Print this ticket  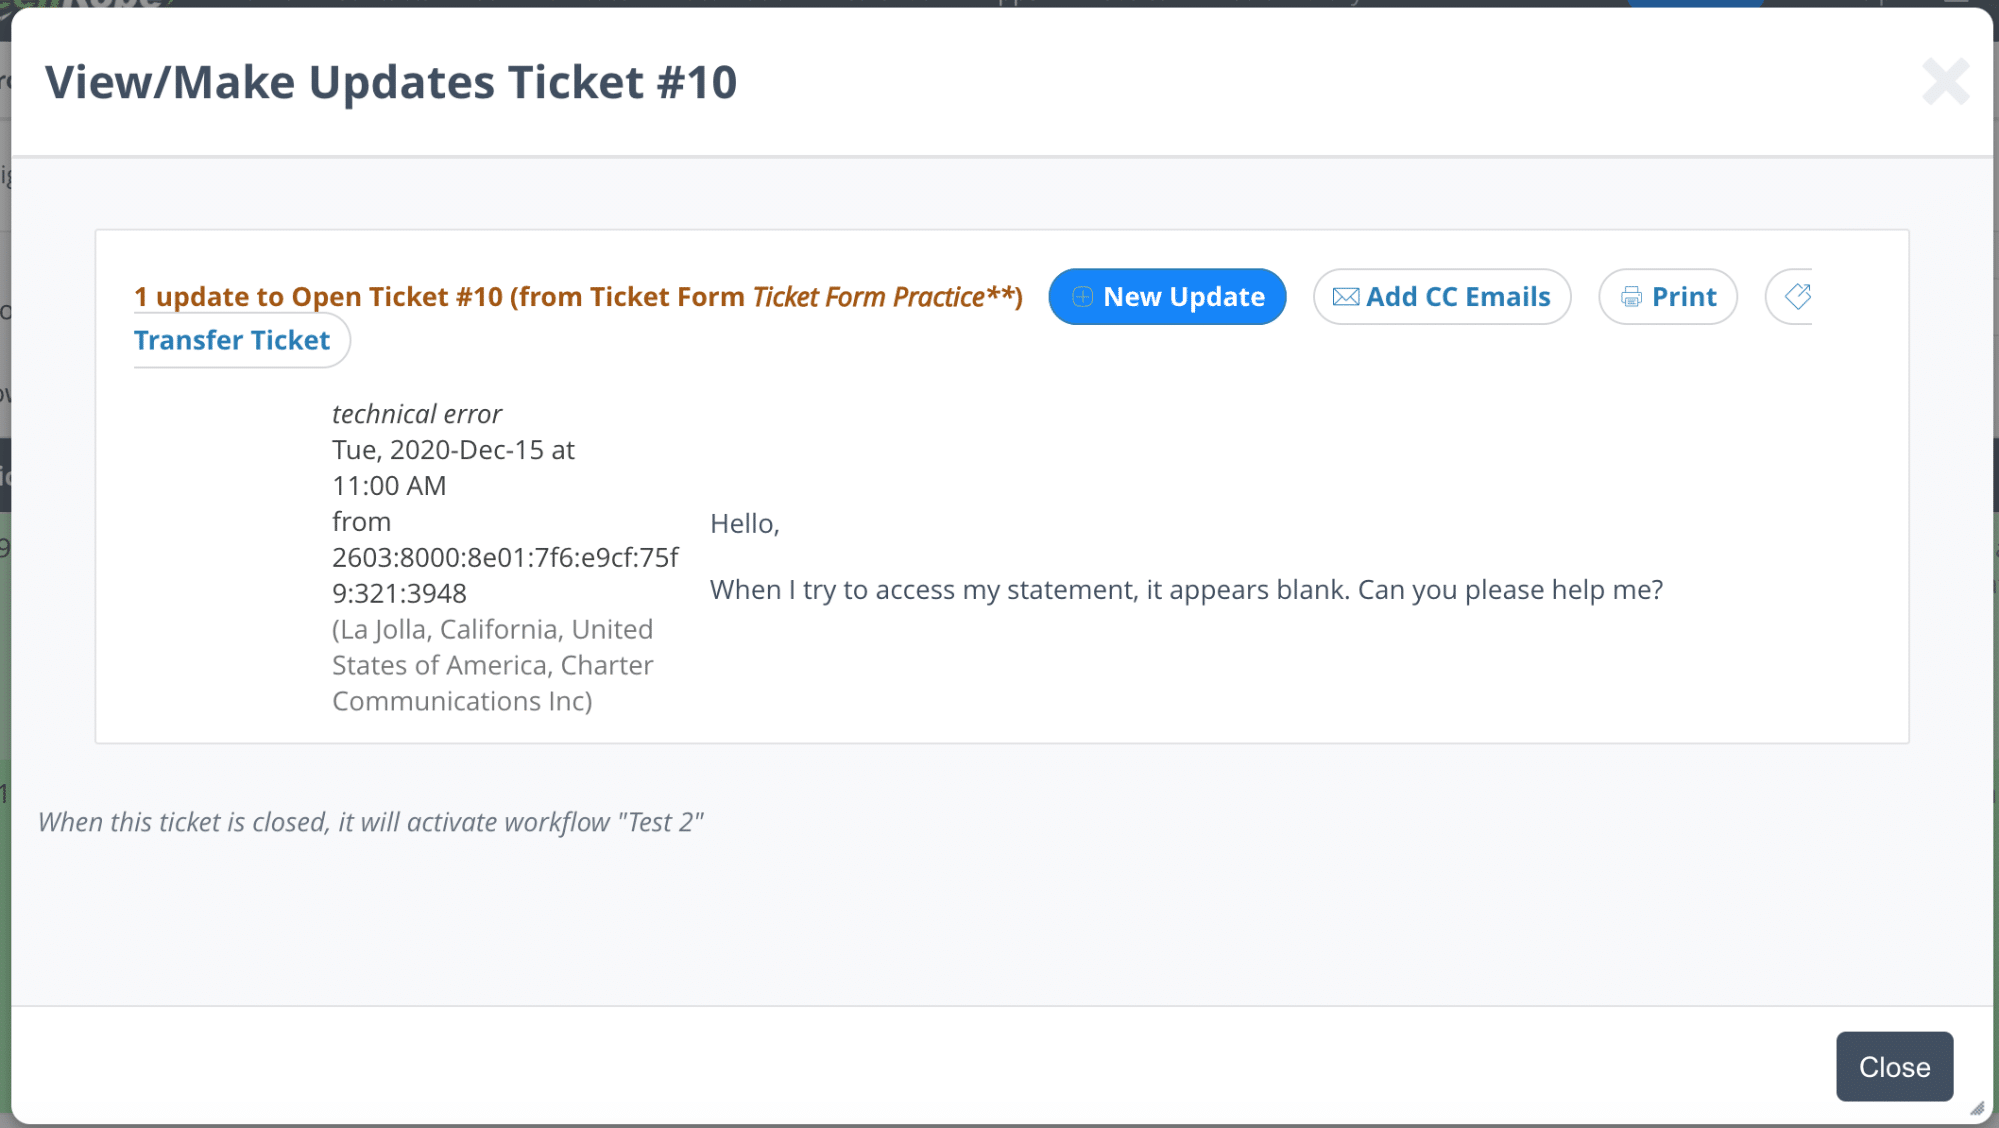click(1683, 297)
